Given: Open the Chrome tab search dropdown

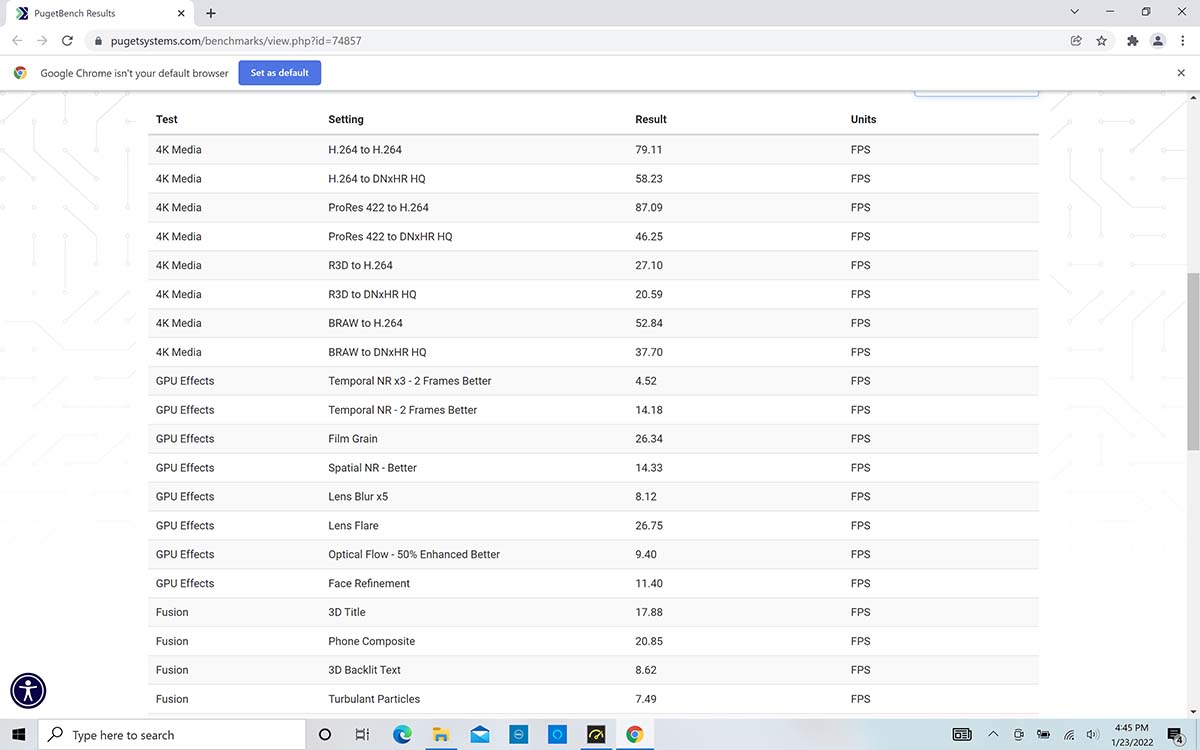Looking at the screenshot, I should 1074,13.
